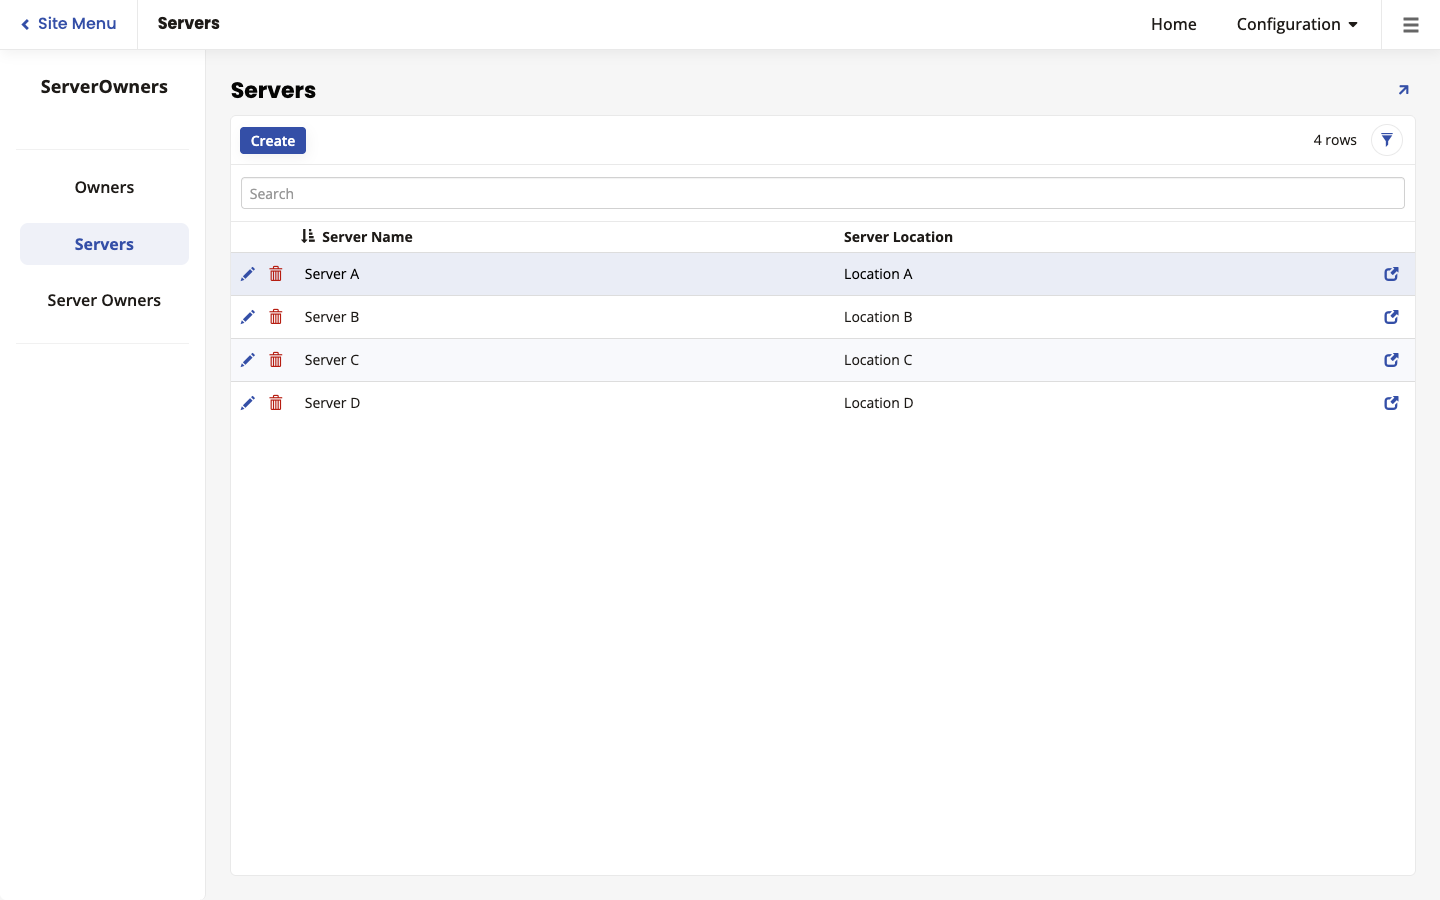The image size is (1440, 900).
Task: Expand the Configuration dropdown
Action: [1296, 24]
